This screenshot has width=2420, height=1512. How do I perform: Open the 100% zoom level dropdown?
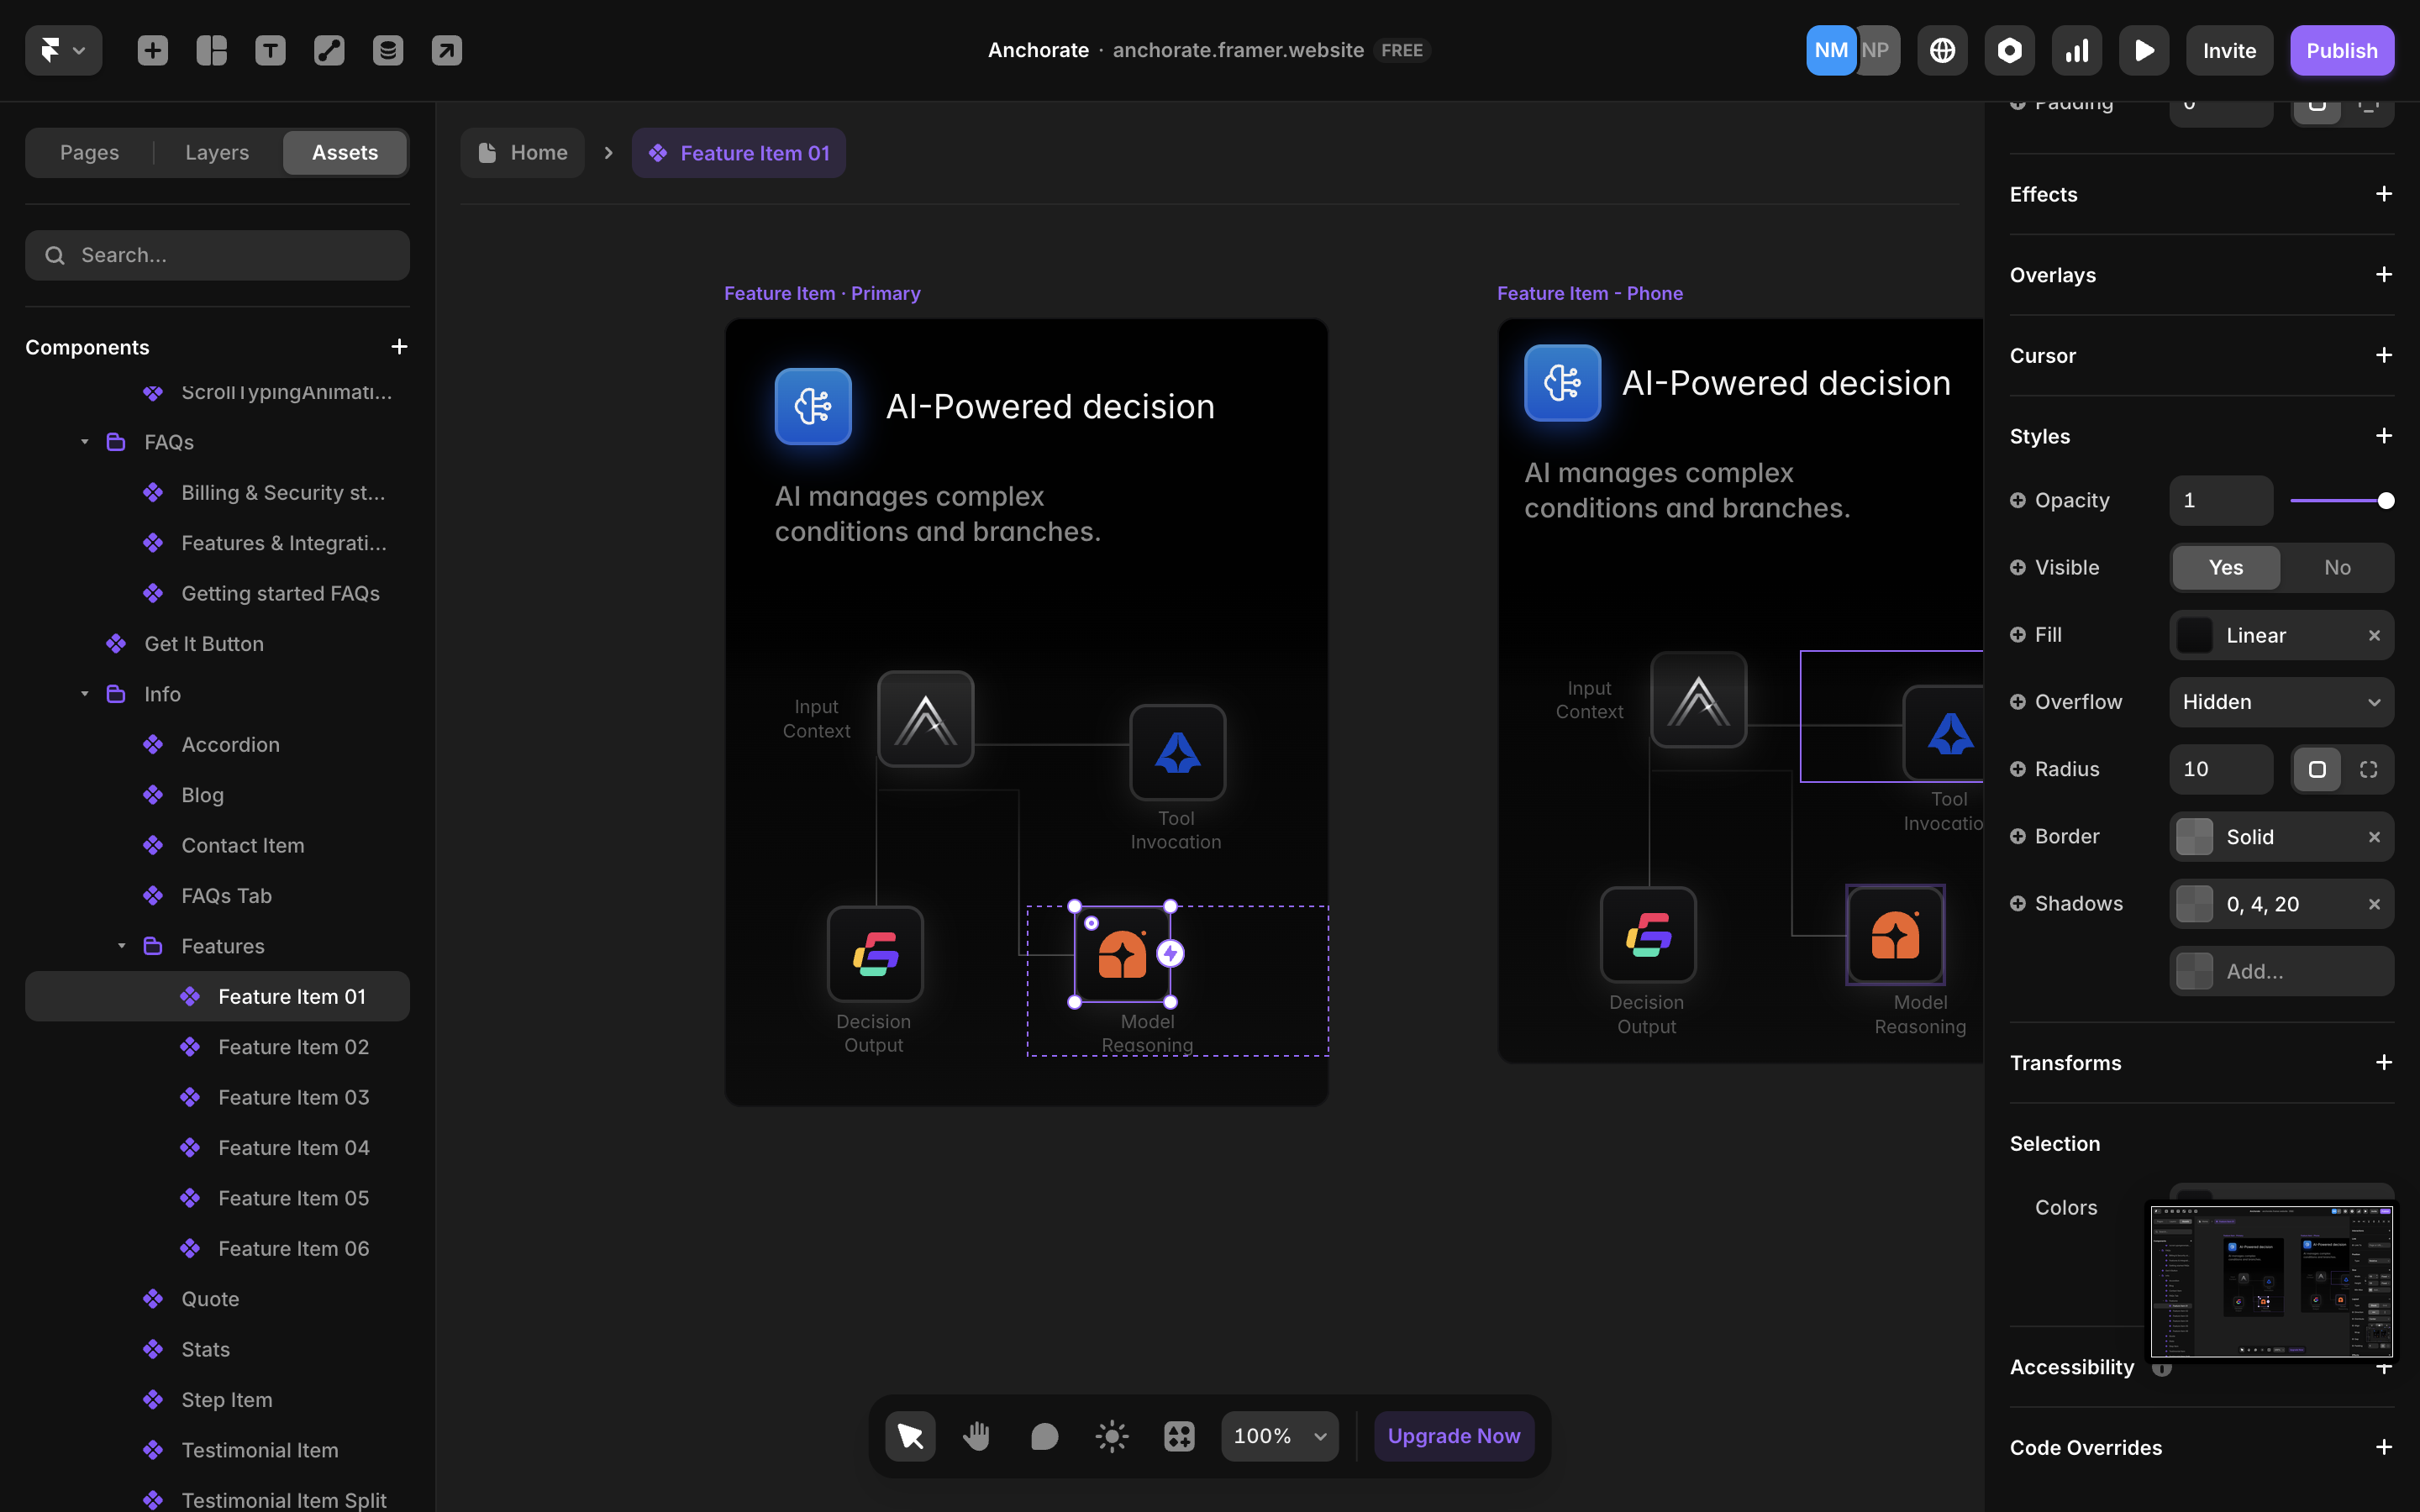point(1279,1436)
